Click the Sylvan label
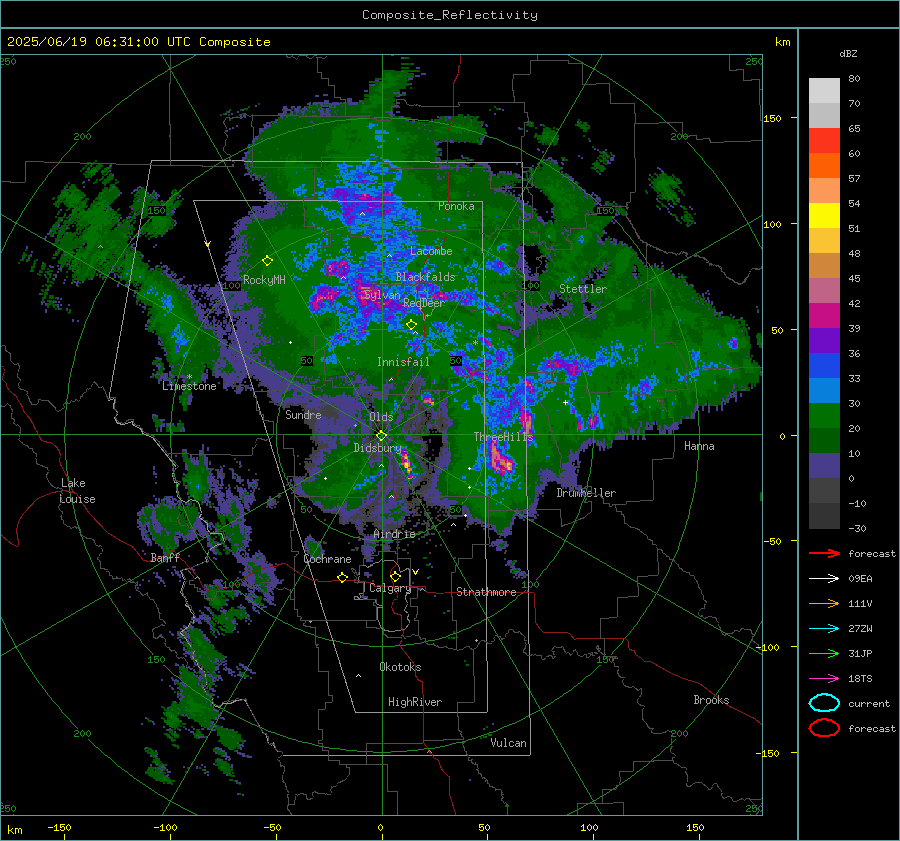The width and height of the screenshot is (900, 841). (382, 295)
